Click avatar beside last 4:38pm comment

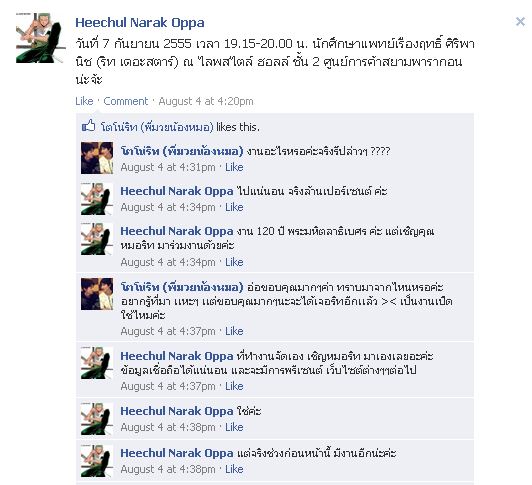coord(97,461)
